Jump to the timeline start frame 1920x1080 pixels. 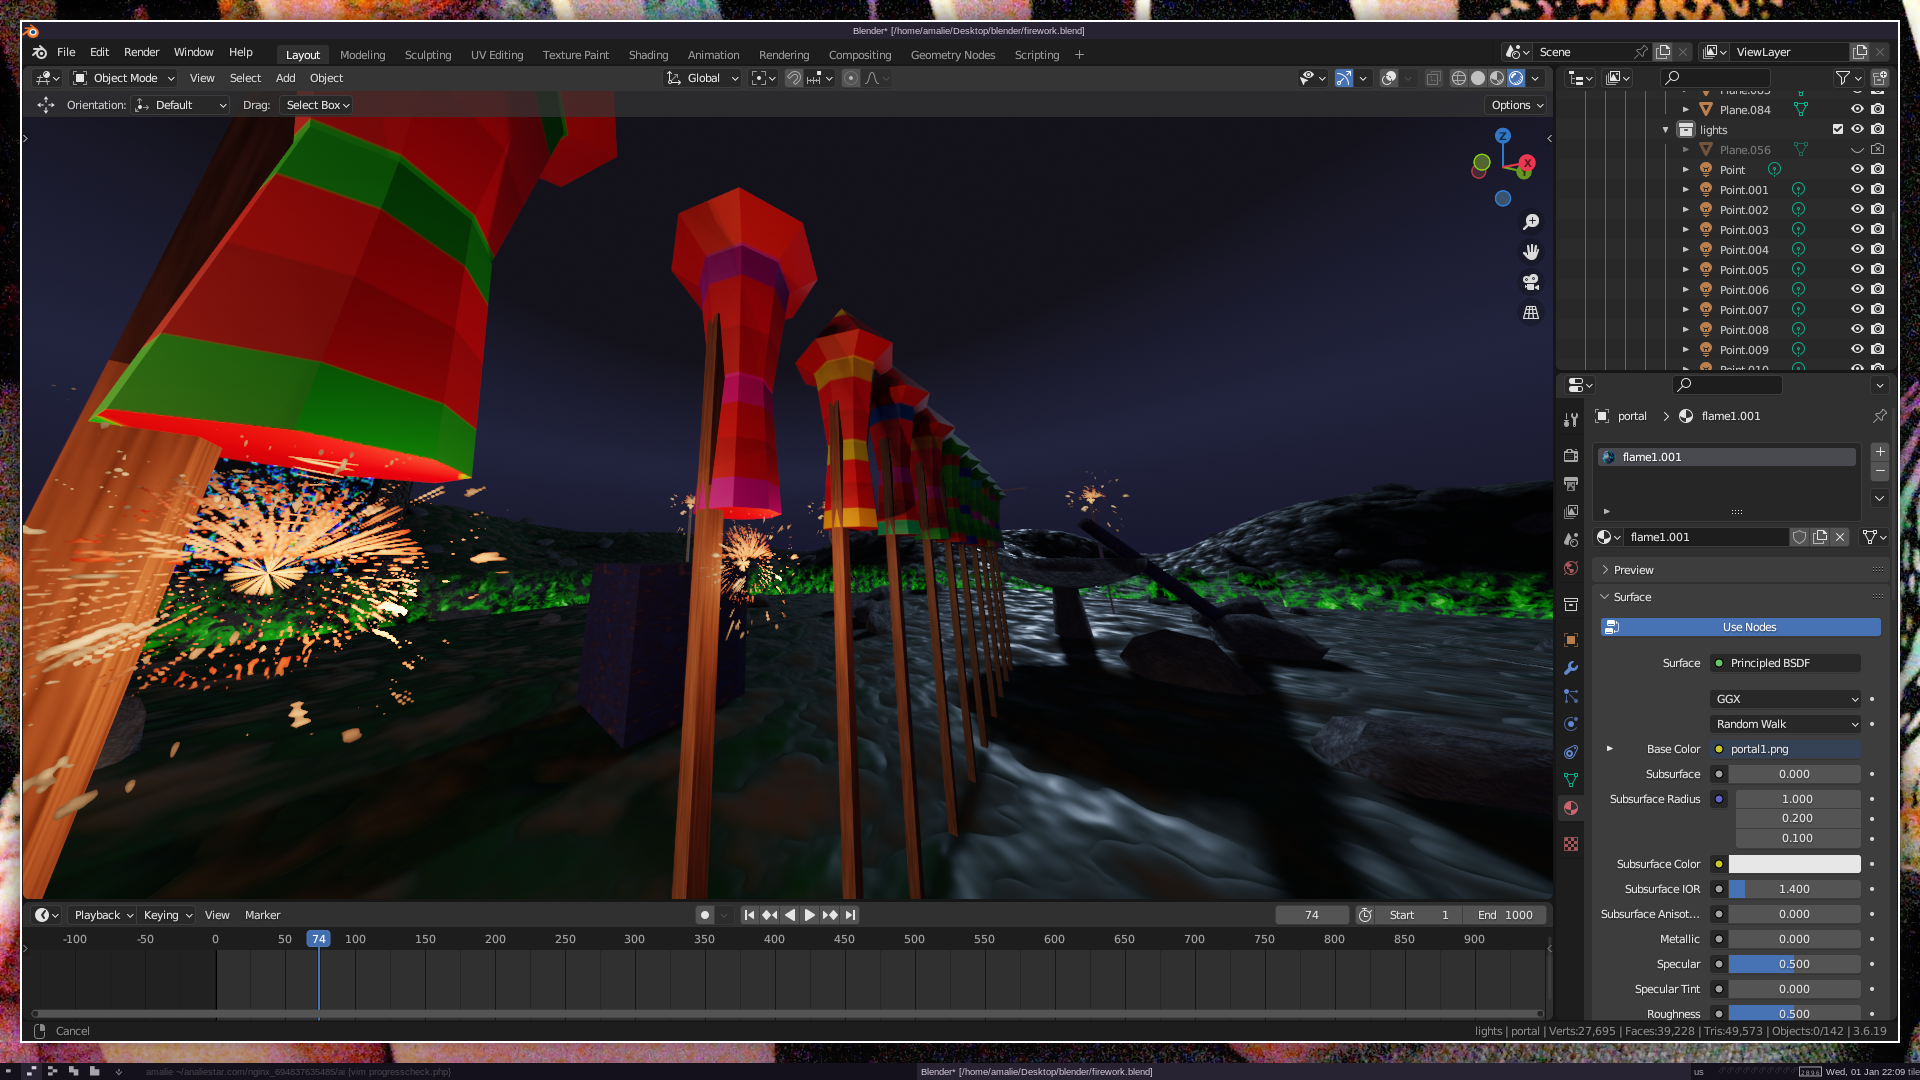coord(748,915)
